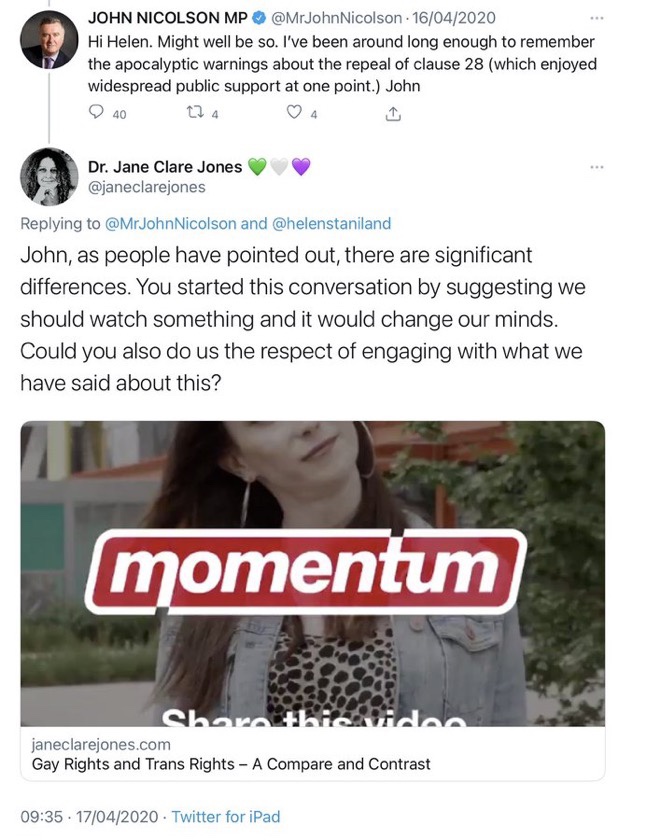The image size is (647, 840).
Task: Click @helenstaniland mention link
Action: tap(332, 223)
